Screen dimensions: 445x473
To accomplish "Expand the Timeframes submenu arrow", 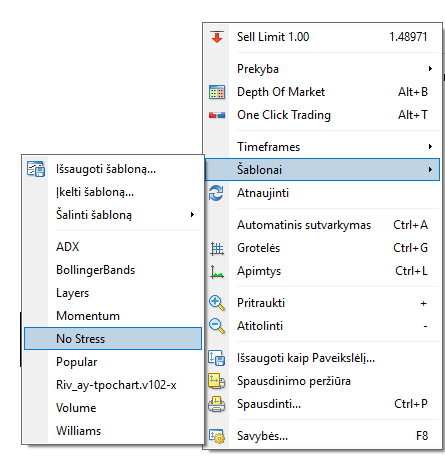I will click(x=430, y=146).
